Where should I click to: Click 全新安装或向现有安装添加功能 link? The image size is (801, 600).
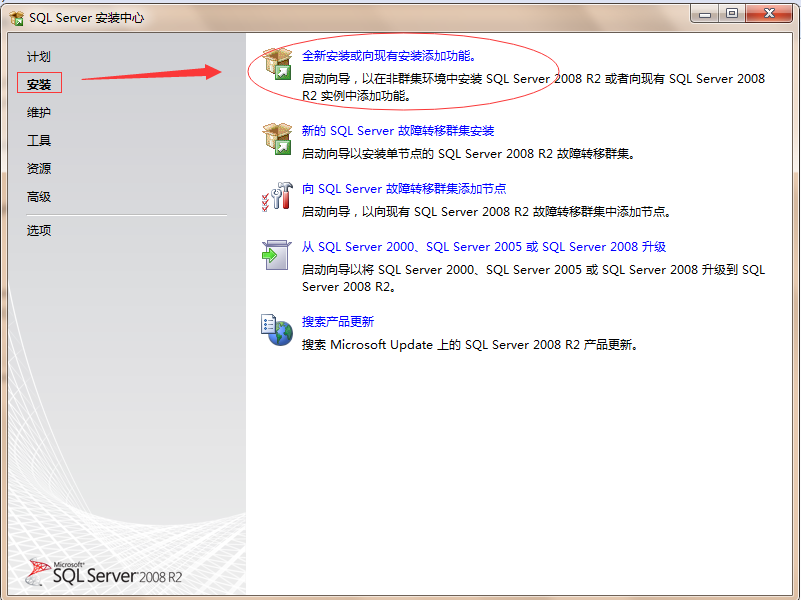(389, 56)
